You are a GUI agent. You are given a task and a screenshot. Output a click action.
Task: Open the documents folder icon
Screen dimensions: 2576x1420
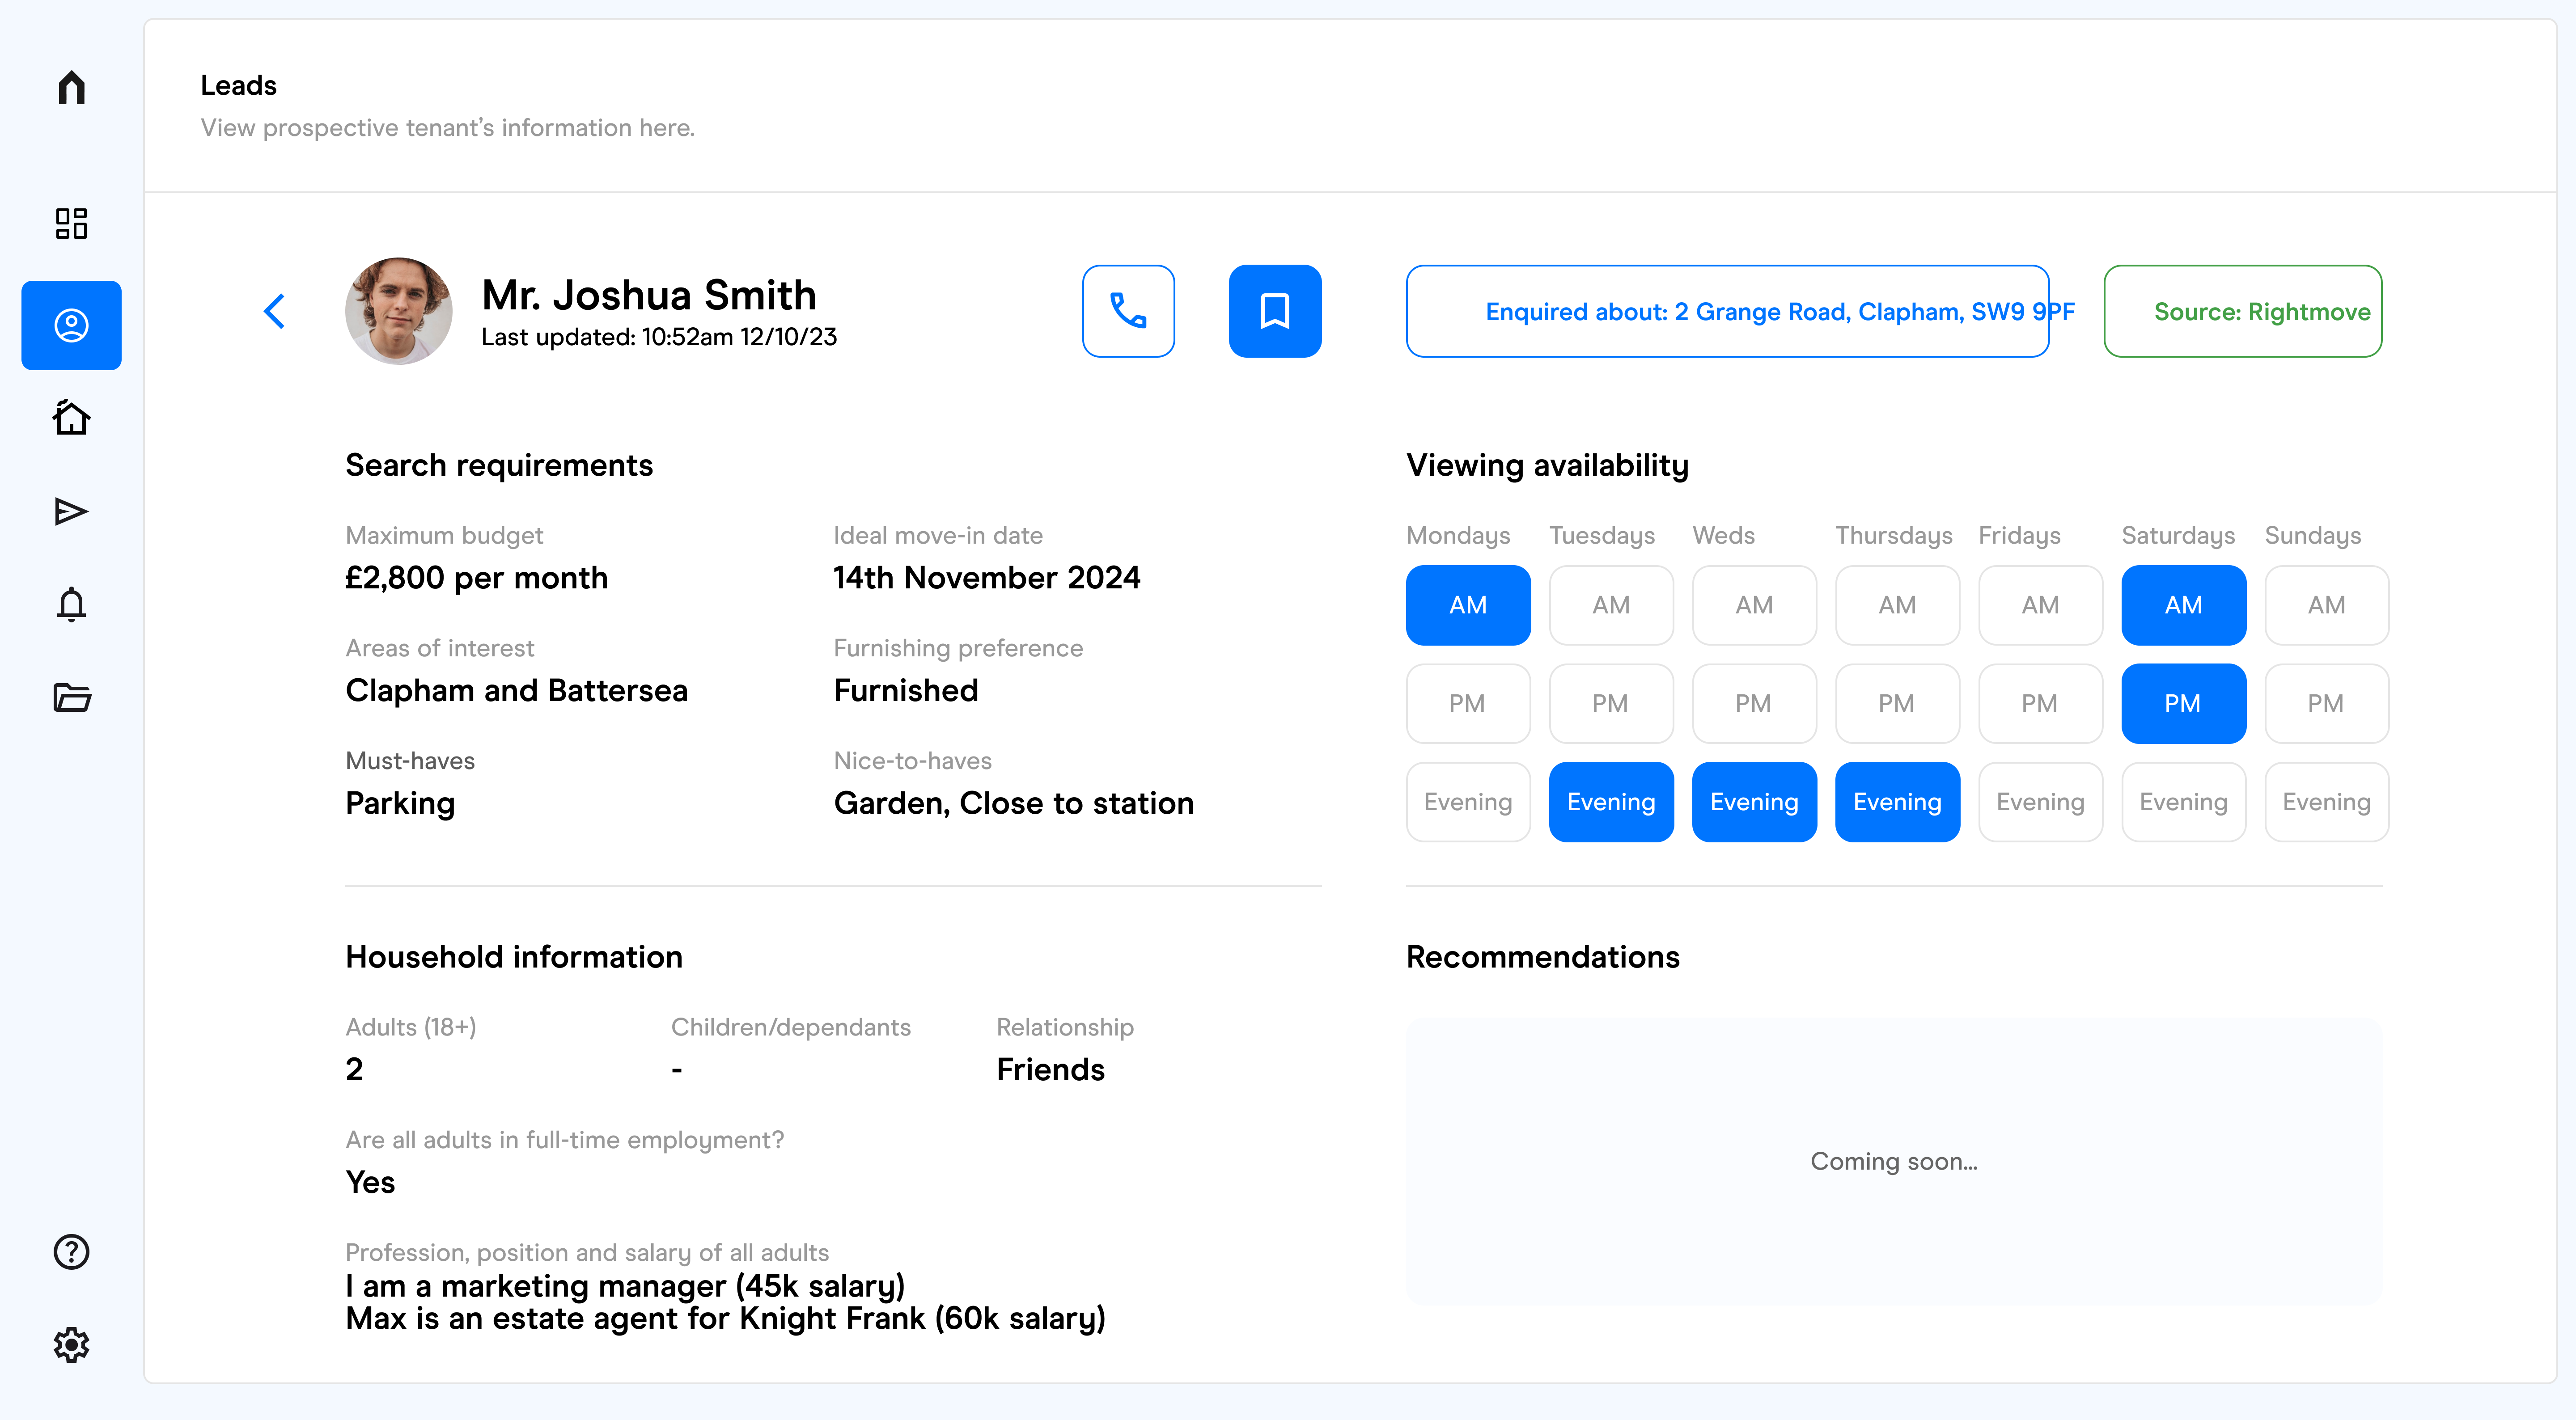pyautogui.click(x=71, y=697)
